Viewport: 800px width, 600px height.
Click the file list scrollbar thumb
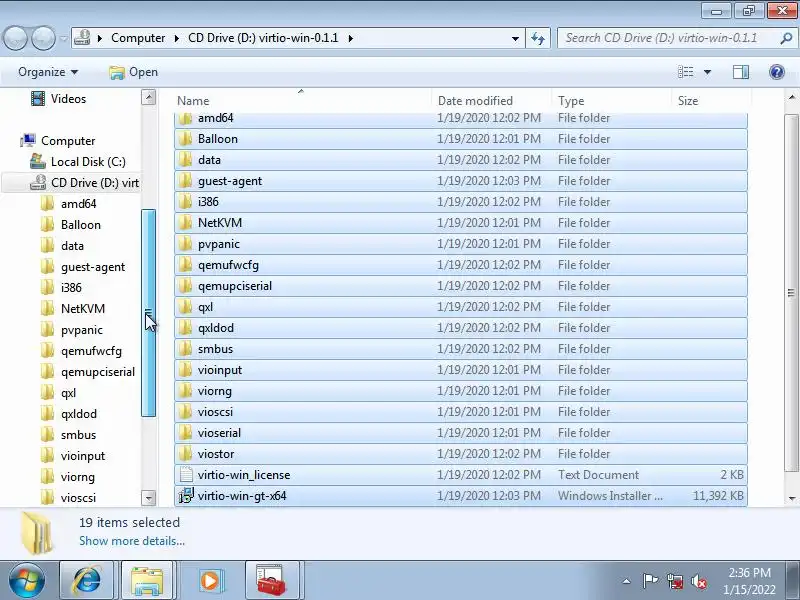(791, 293)
